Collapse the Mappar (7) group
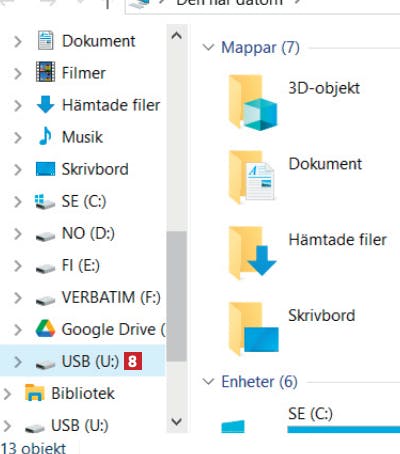 [x=209, y=47]
